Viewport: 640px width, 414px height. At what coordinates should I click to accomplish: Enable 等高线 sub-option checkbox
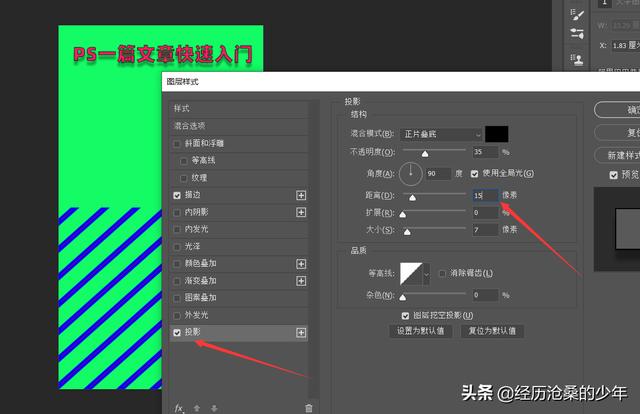[183, 161]
